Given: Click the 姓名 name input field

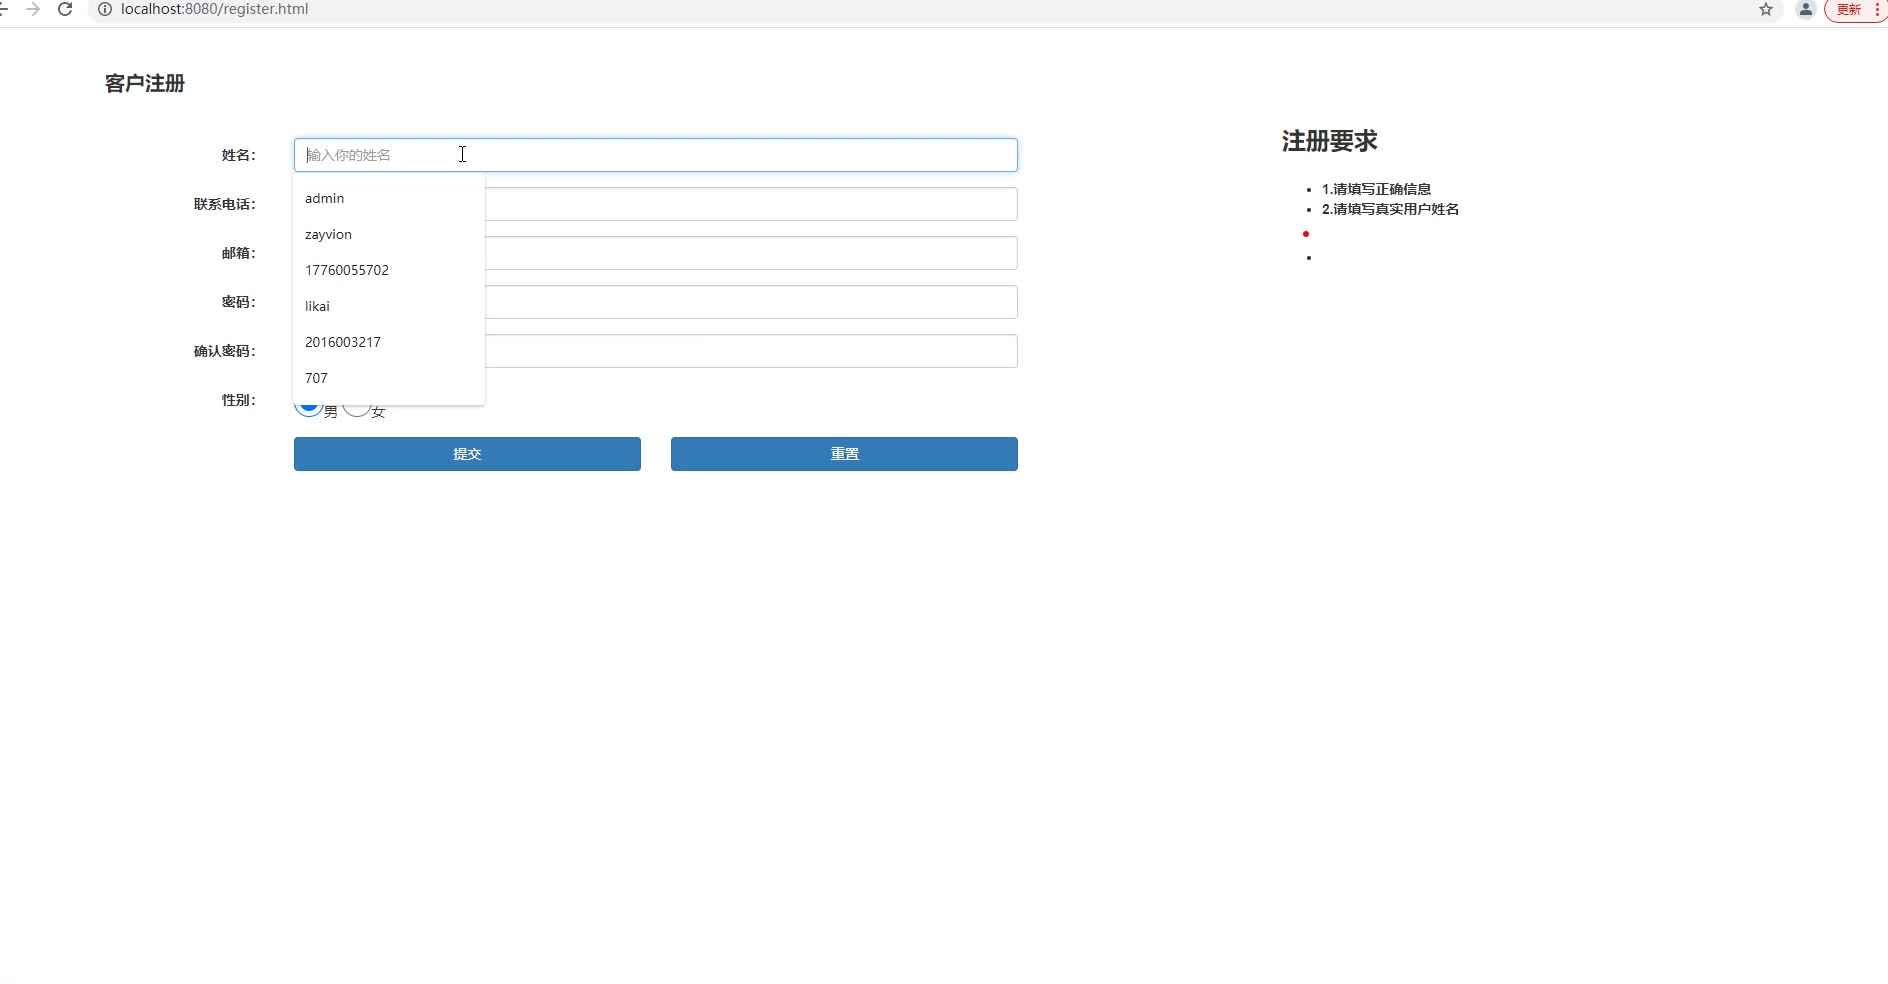Looking at the screenshot, I should point(656,155).
